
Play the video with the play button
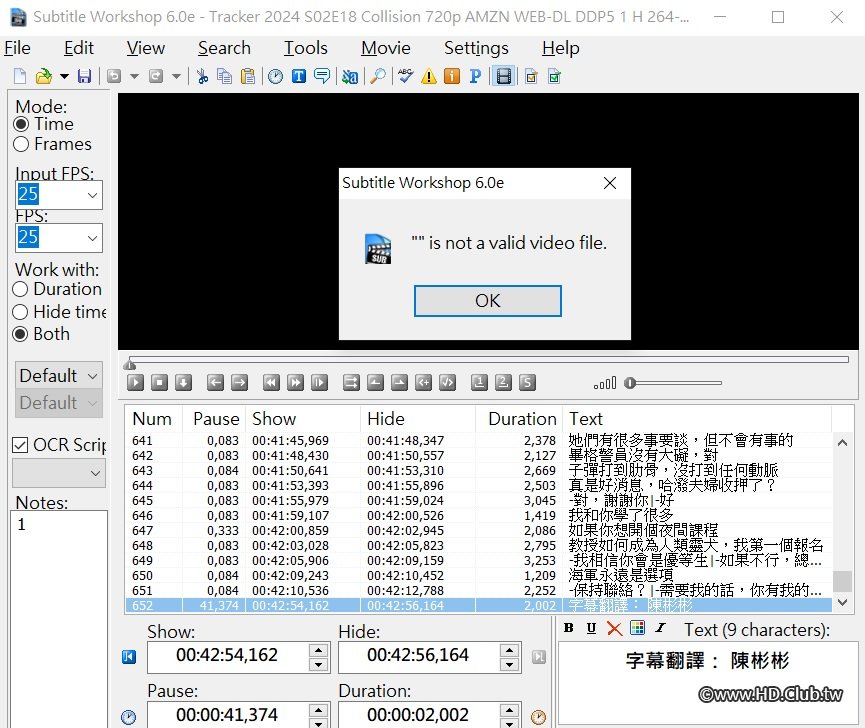pos(135,382)
